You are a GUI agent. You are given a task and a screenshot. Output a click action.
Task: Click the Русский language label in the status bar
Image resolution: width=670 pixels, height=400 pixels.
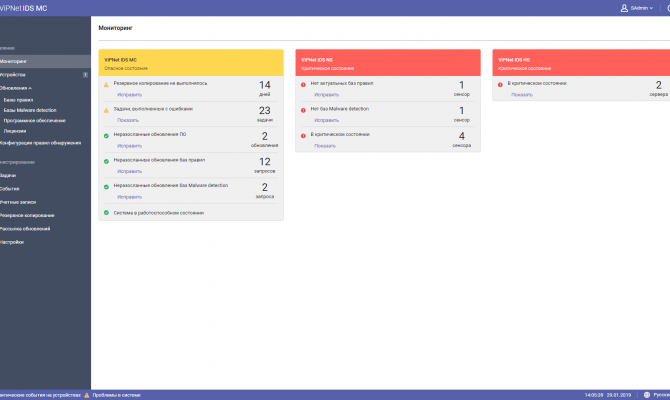coord(662,395)
